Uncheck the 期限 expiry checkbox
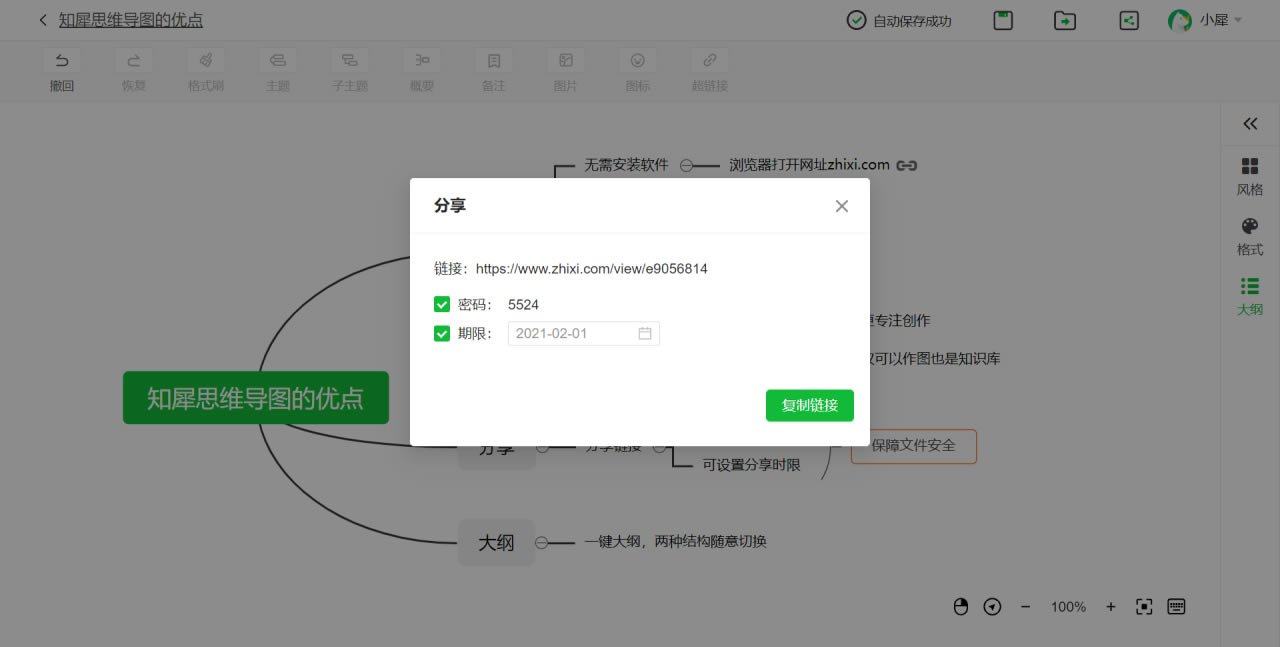1280x647 pixels. pos(442,333)
